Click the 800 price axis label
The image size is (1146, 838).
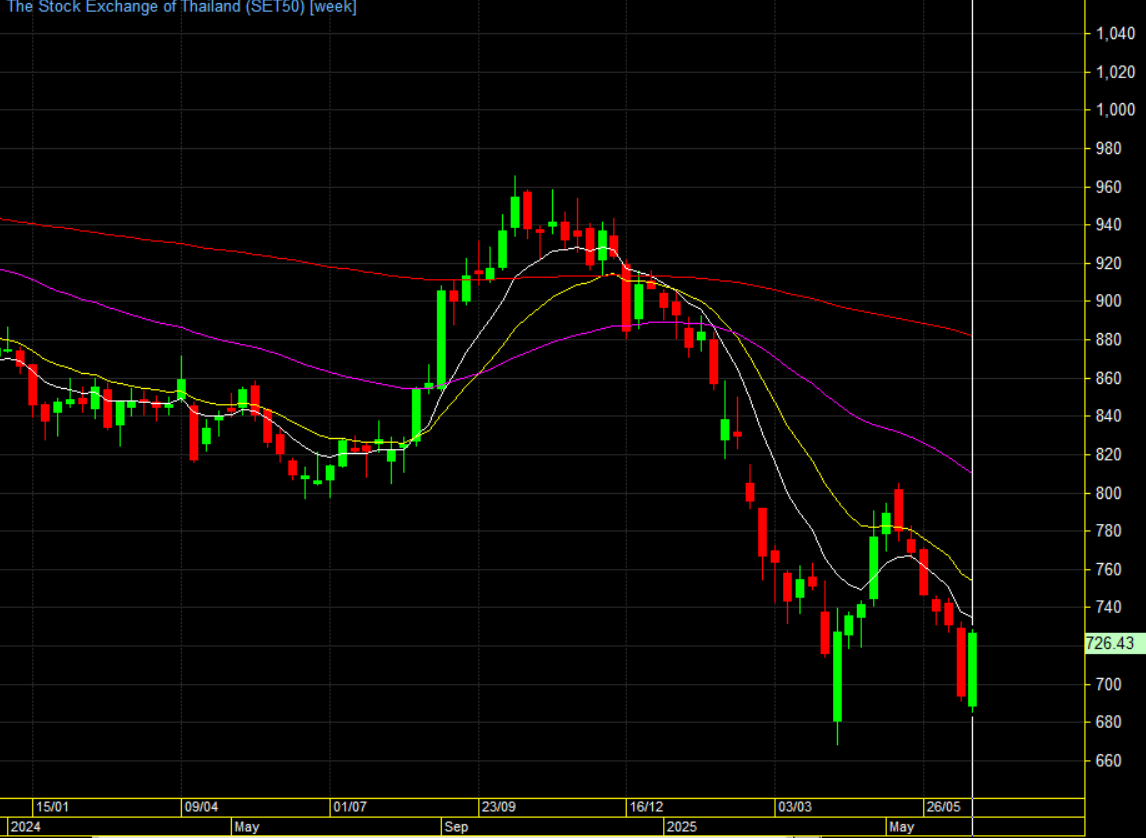(x=1108, y=494)
